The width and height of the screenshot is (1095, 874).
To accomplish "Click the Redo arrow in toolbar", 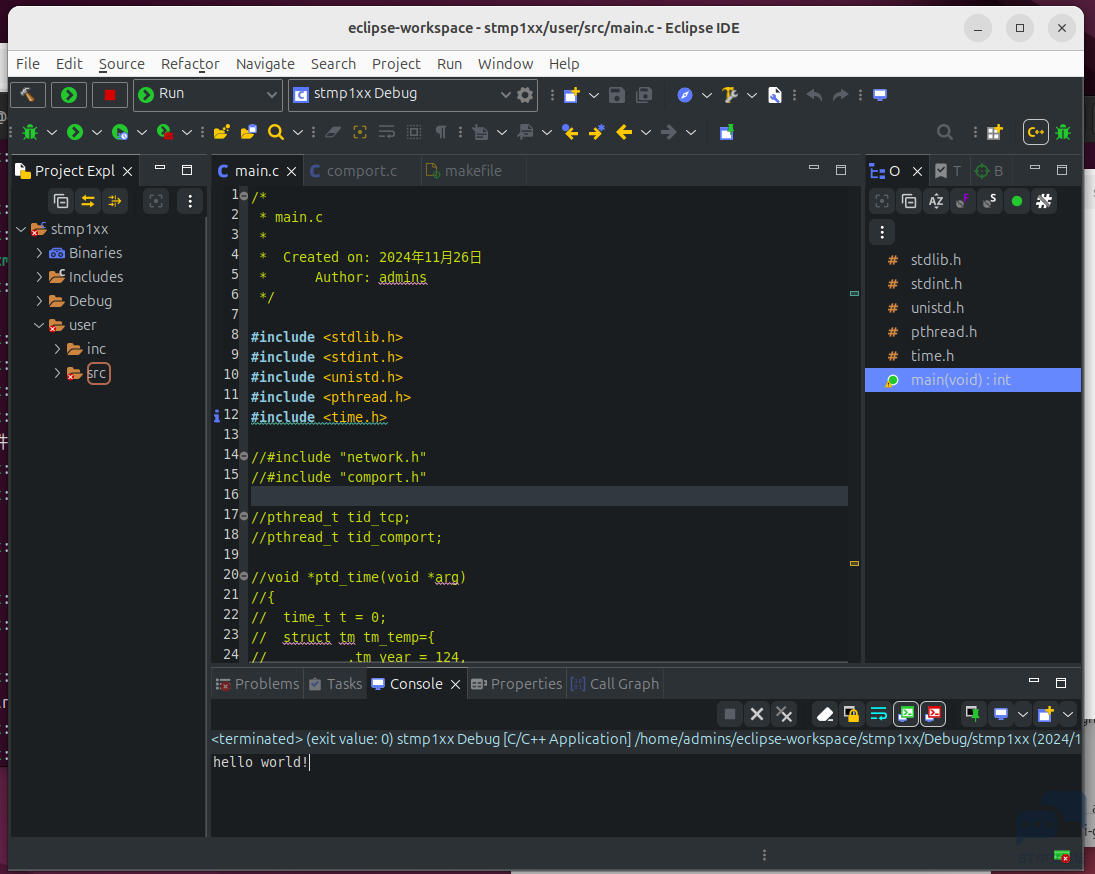I will [841, 95].
